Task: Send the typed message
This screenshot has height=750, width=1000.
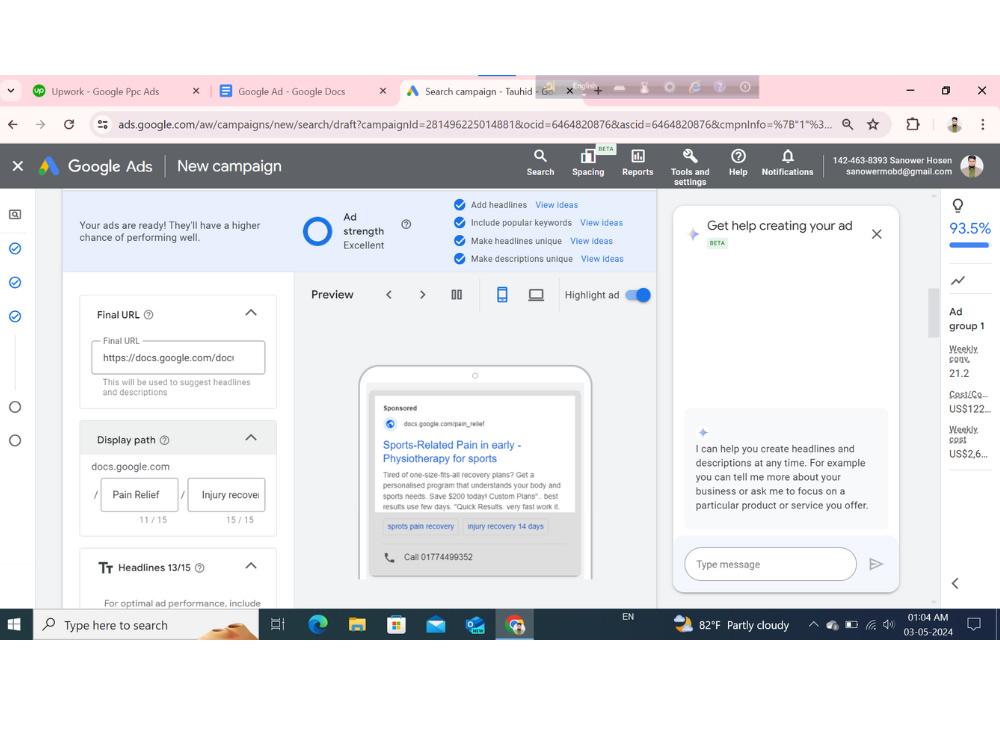Action: (x=876, y=564)
